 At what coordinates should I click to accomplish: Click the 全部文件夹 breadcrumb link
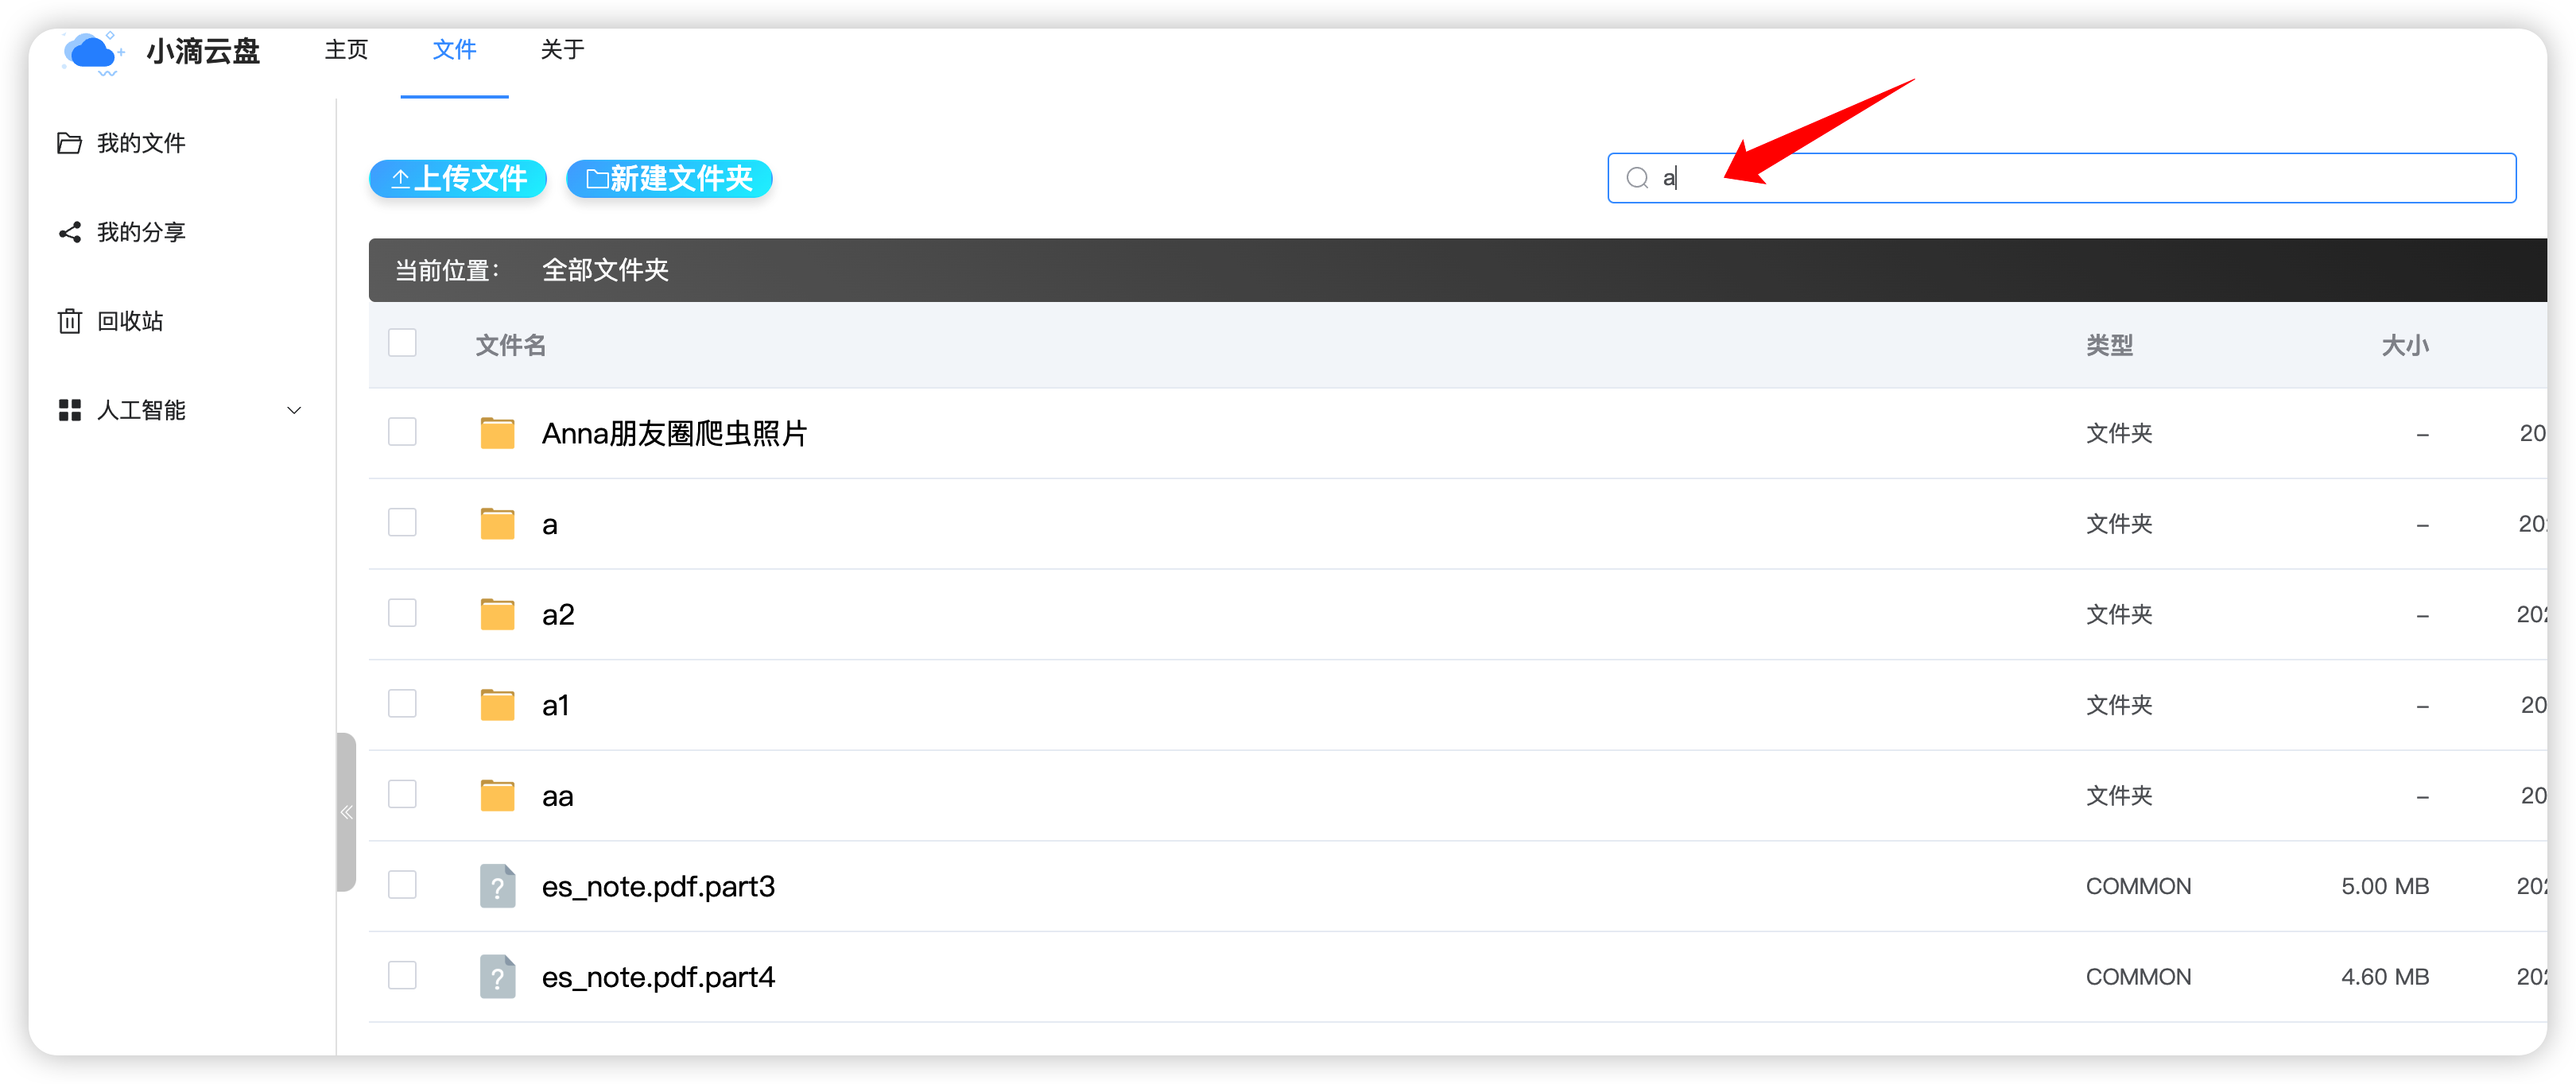point(605,270)
